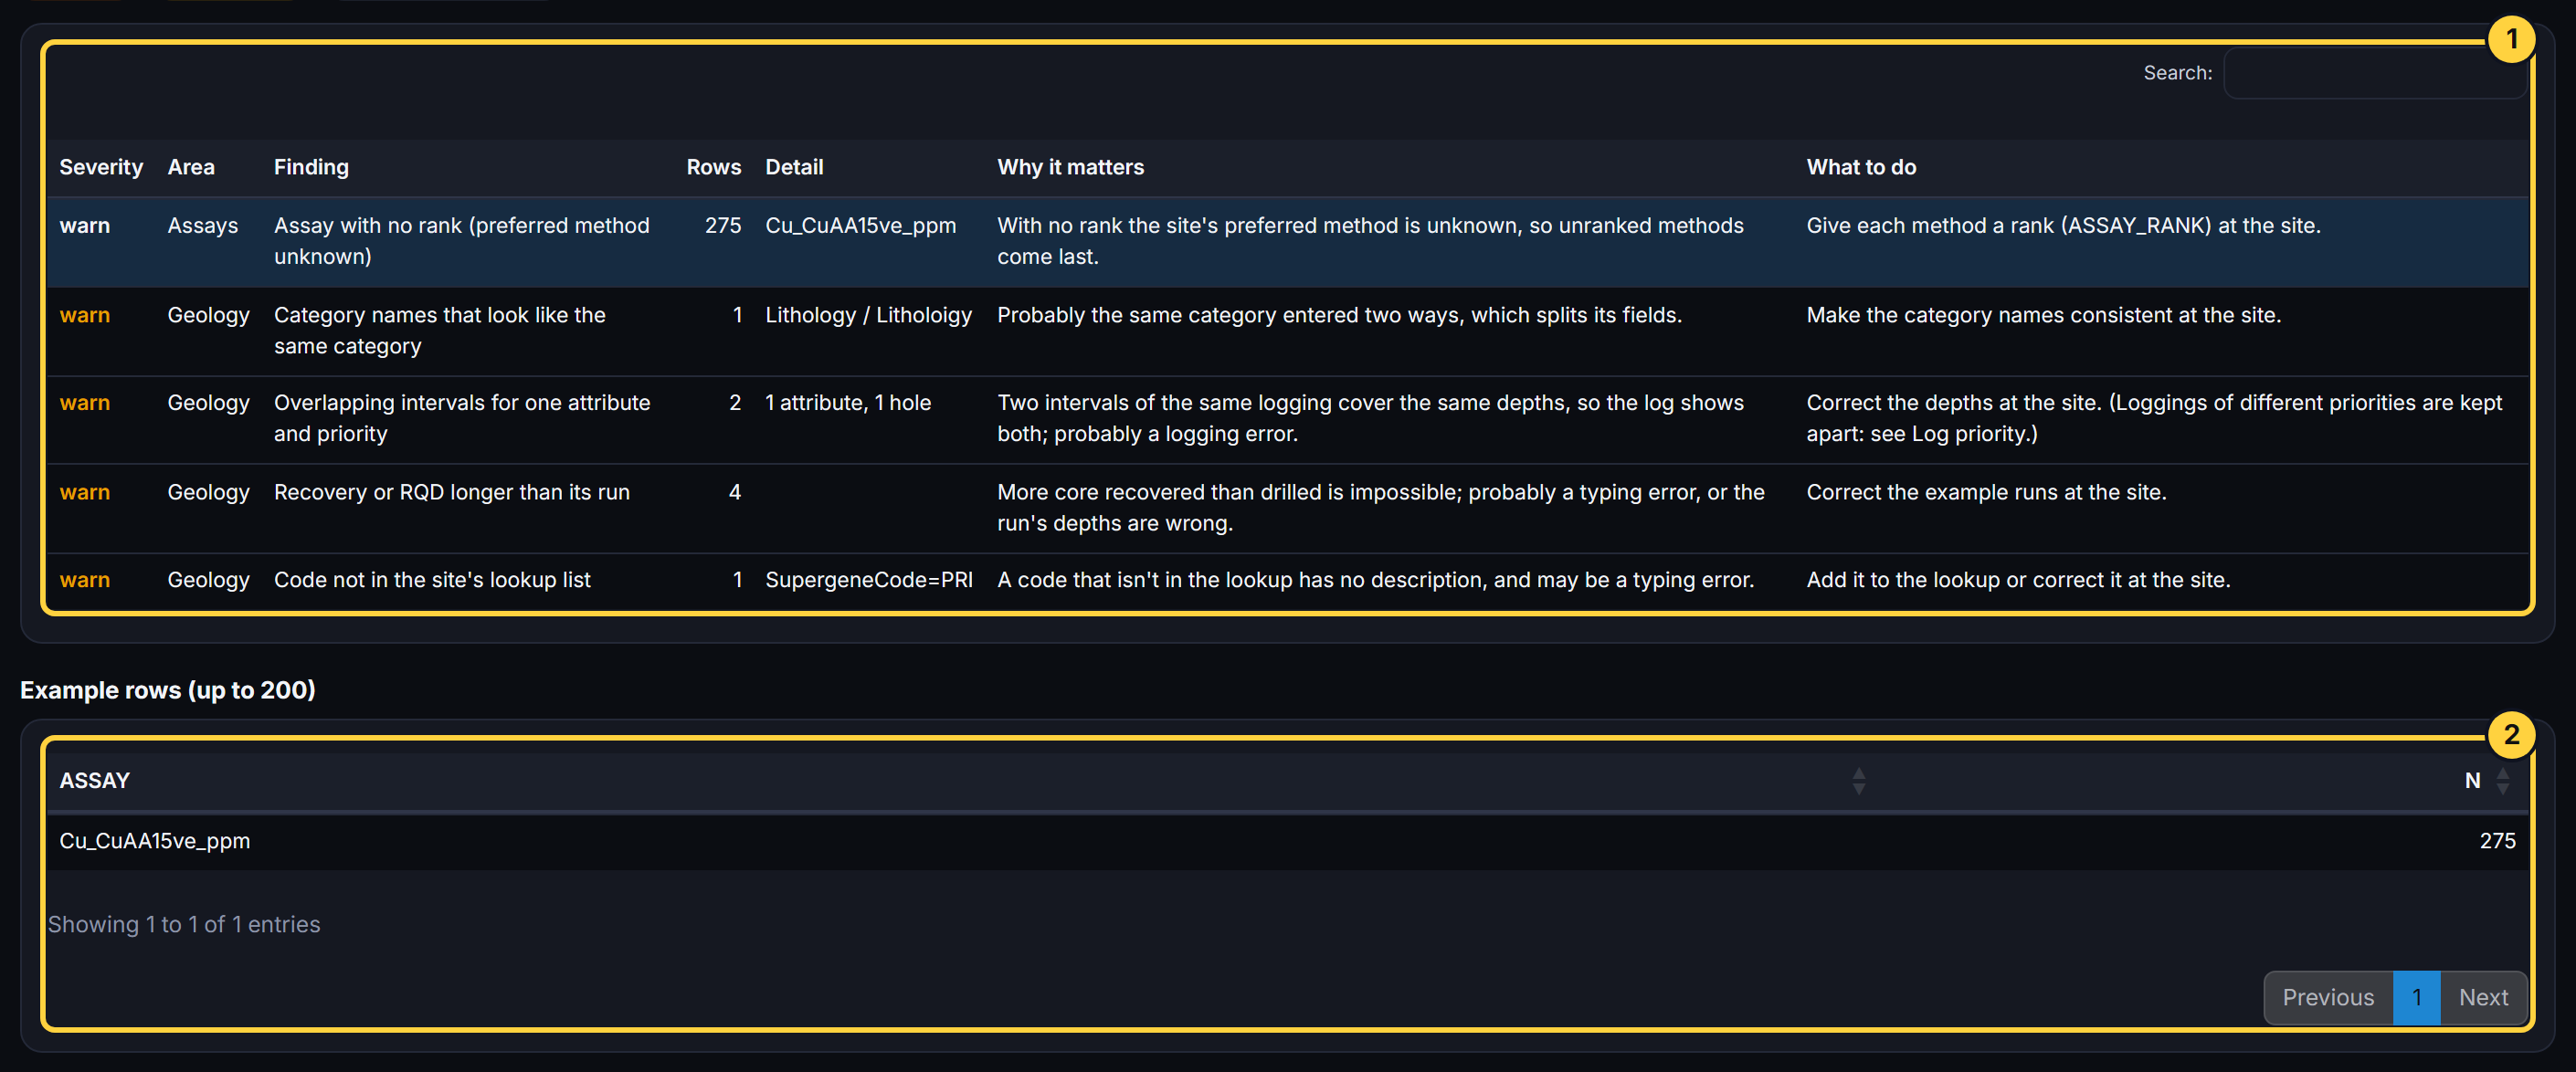
Task: Click Add it to the lookup text
Action: (x=2018, y=580)
